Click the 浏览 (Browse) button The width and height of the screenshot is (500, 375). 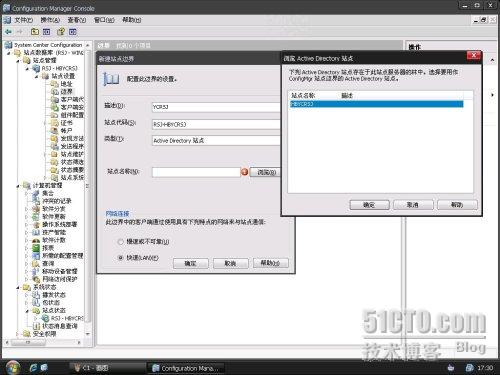tap(266, 172)
